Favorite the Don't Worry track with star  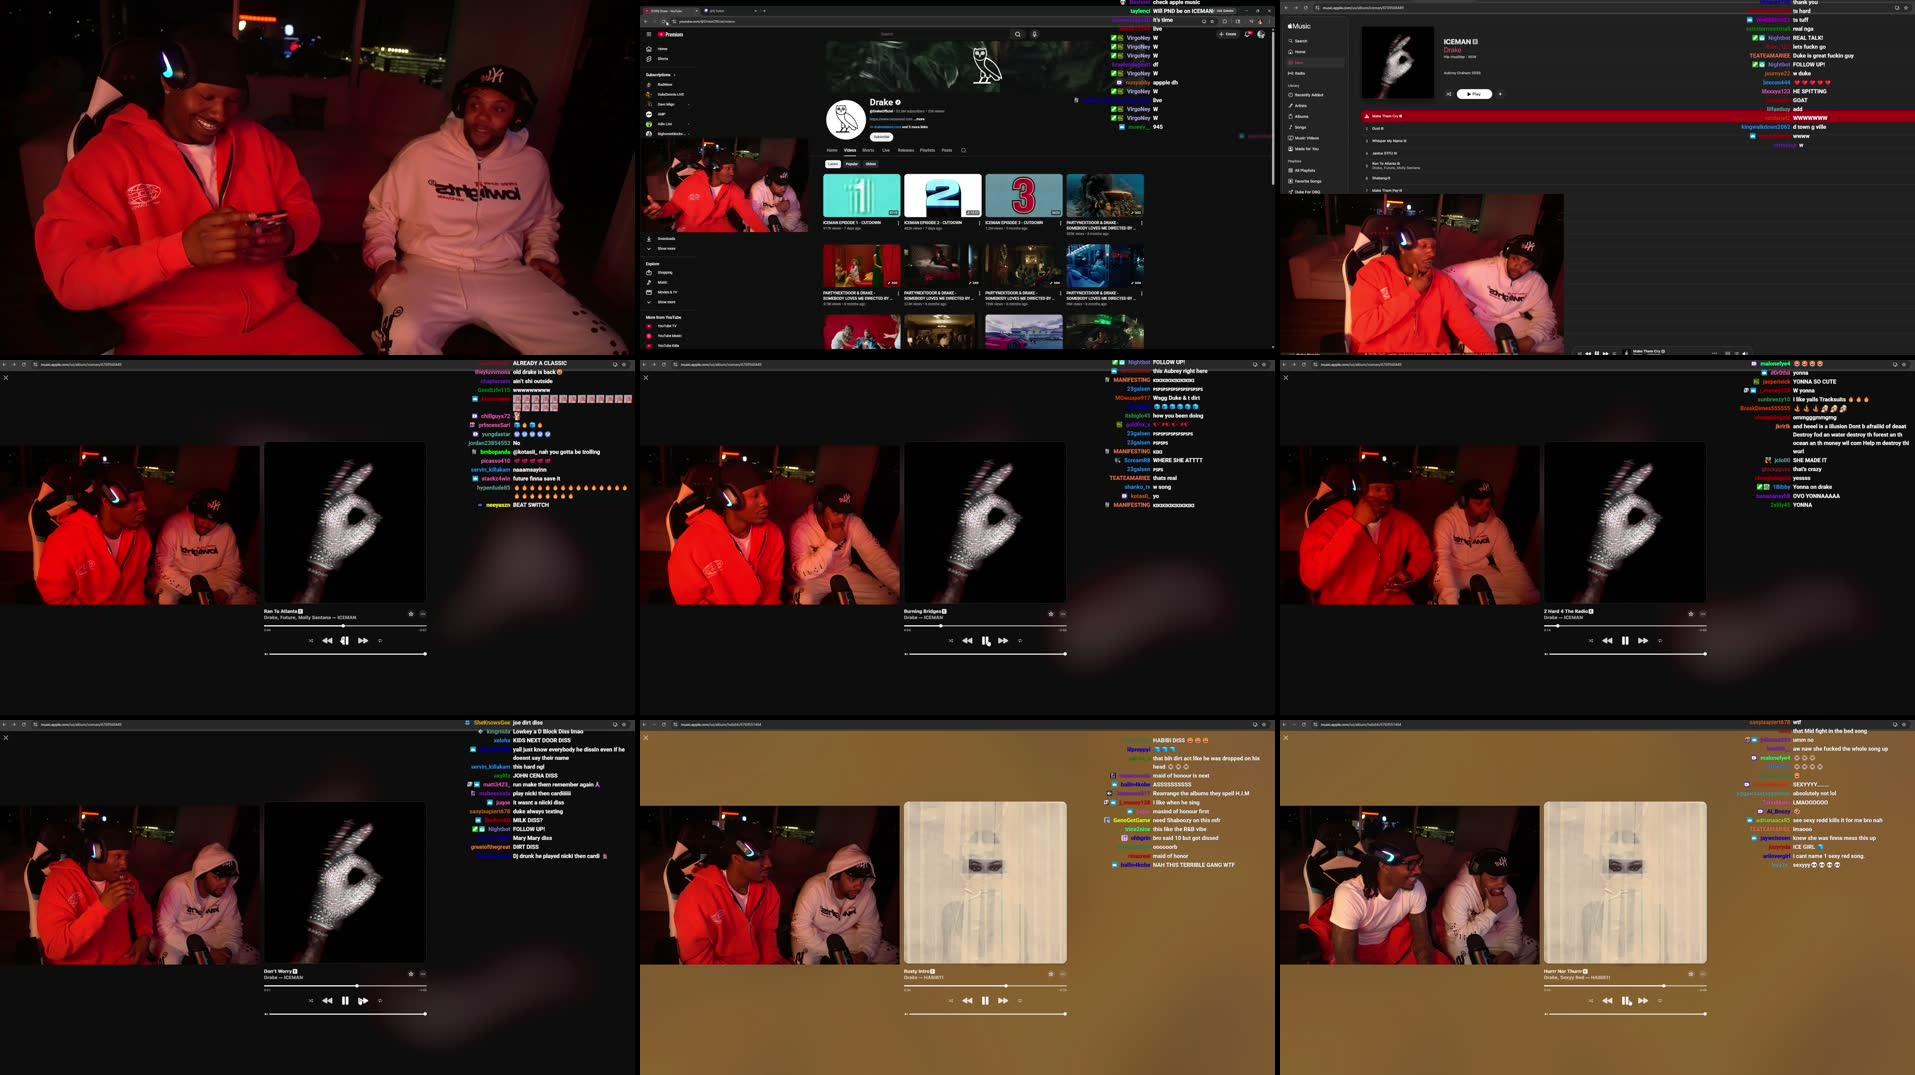(410, 974)
